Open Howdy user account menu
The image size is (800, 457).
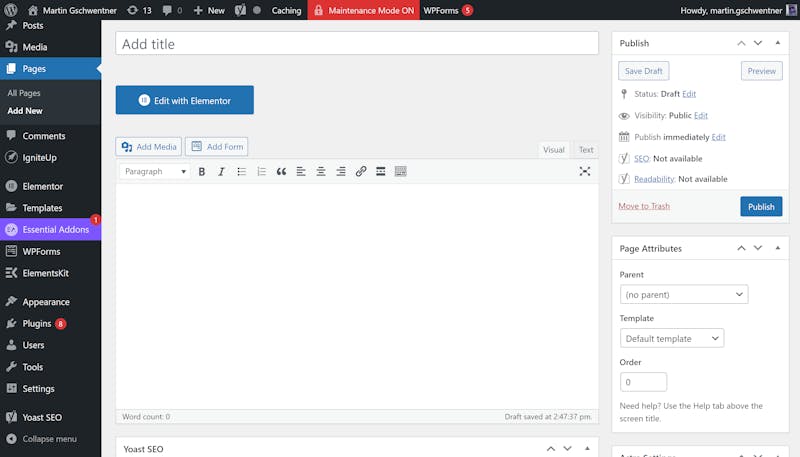[737, 10]
